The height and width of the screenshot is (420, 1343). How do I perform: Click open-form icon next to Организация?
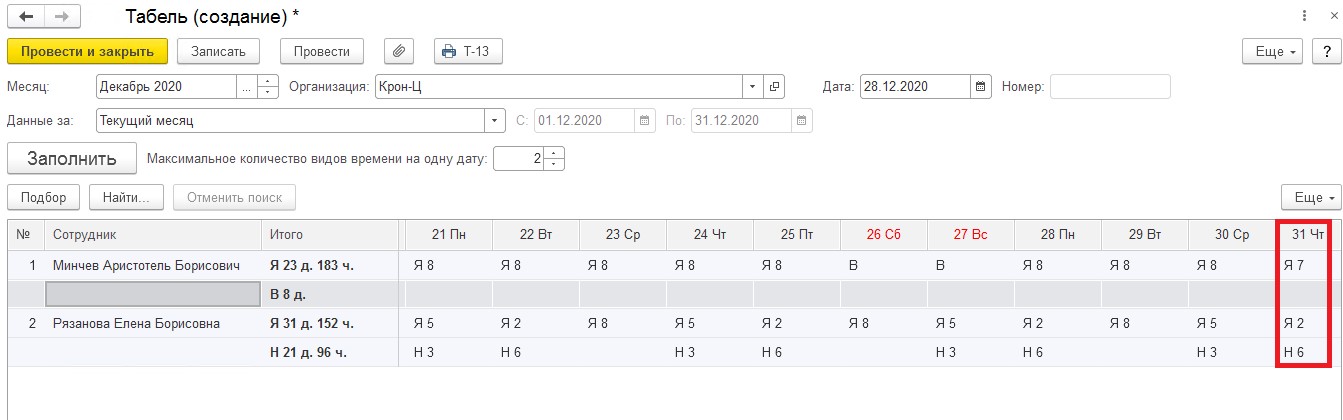[774, 87]
